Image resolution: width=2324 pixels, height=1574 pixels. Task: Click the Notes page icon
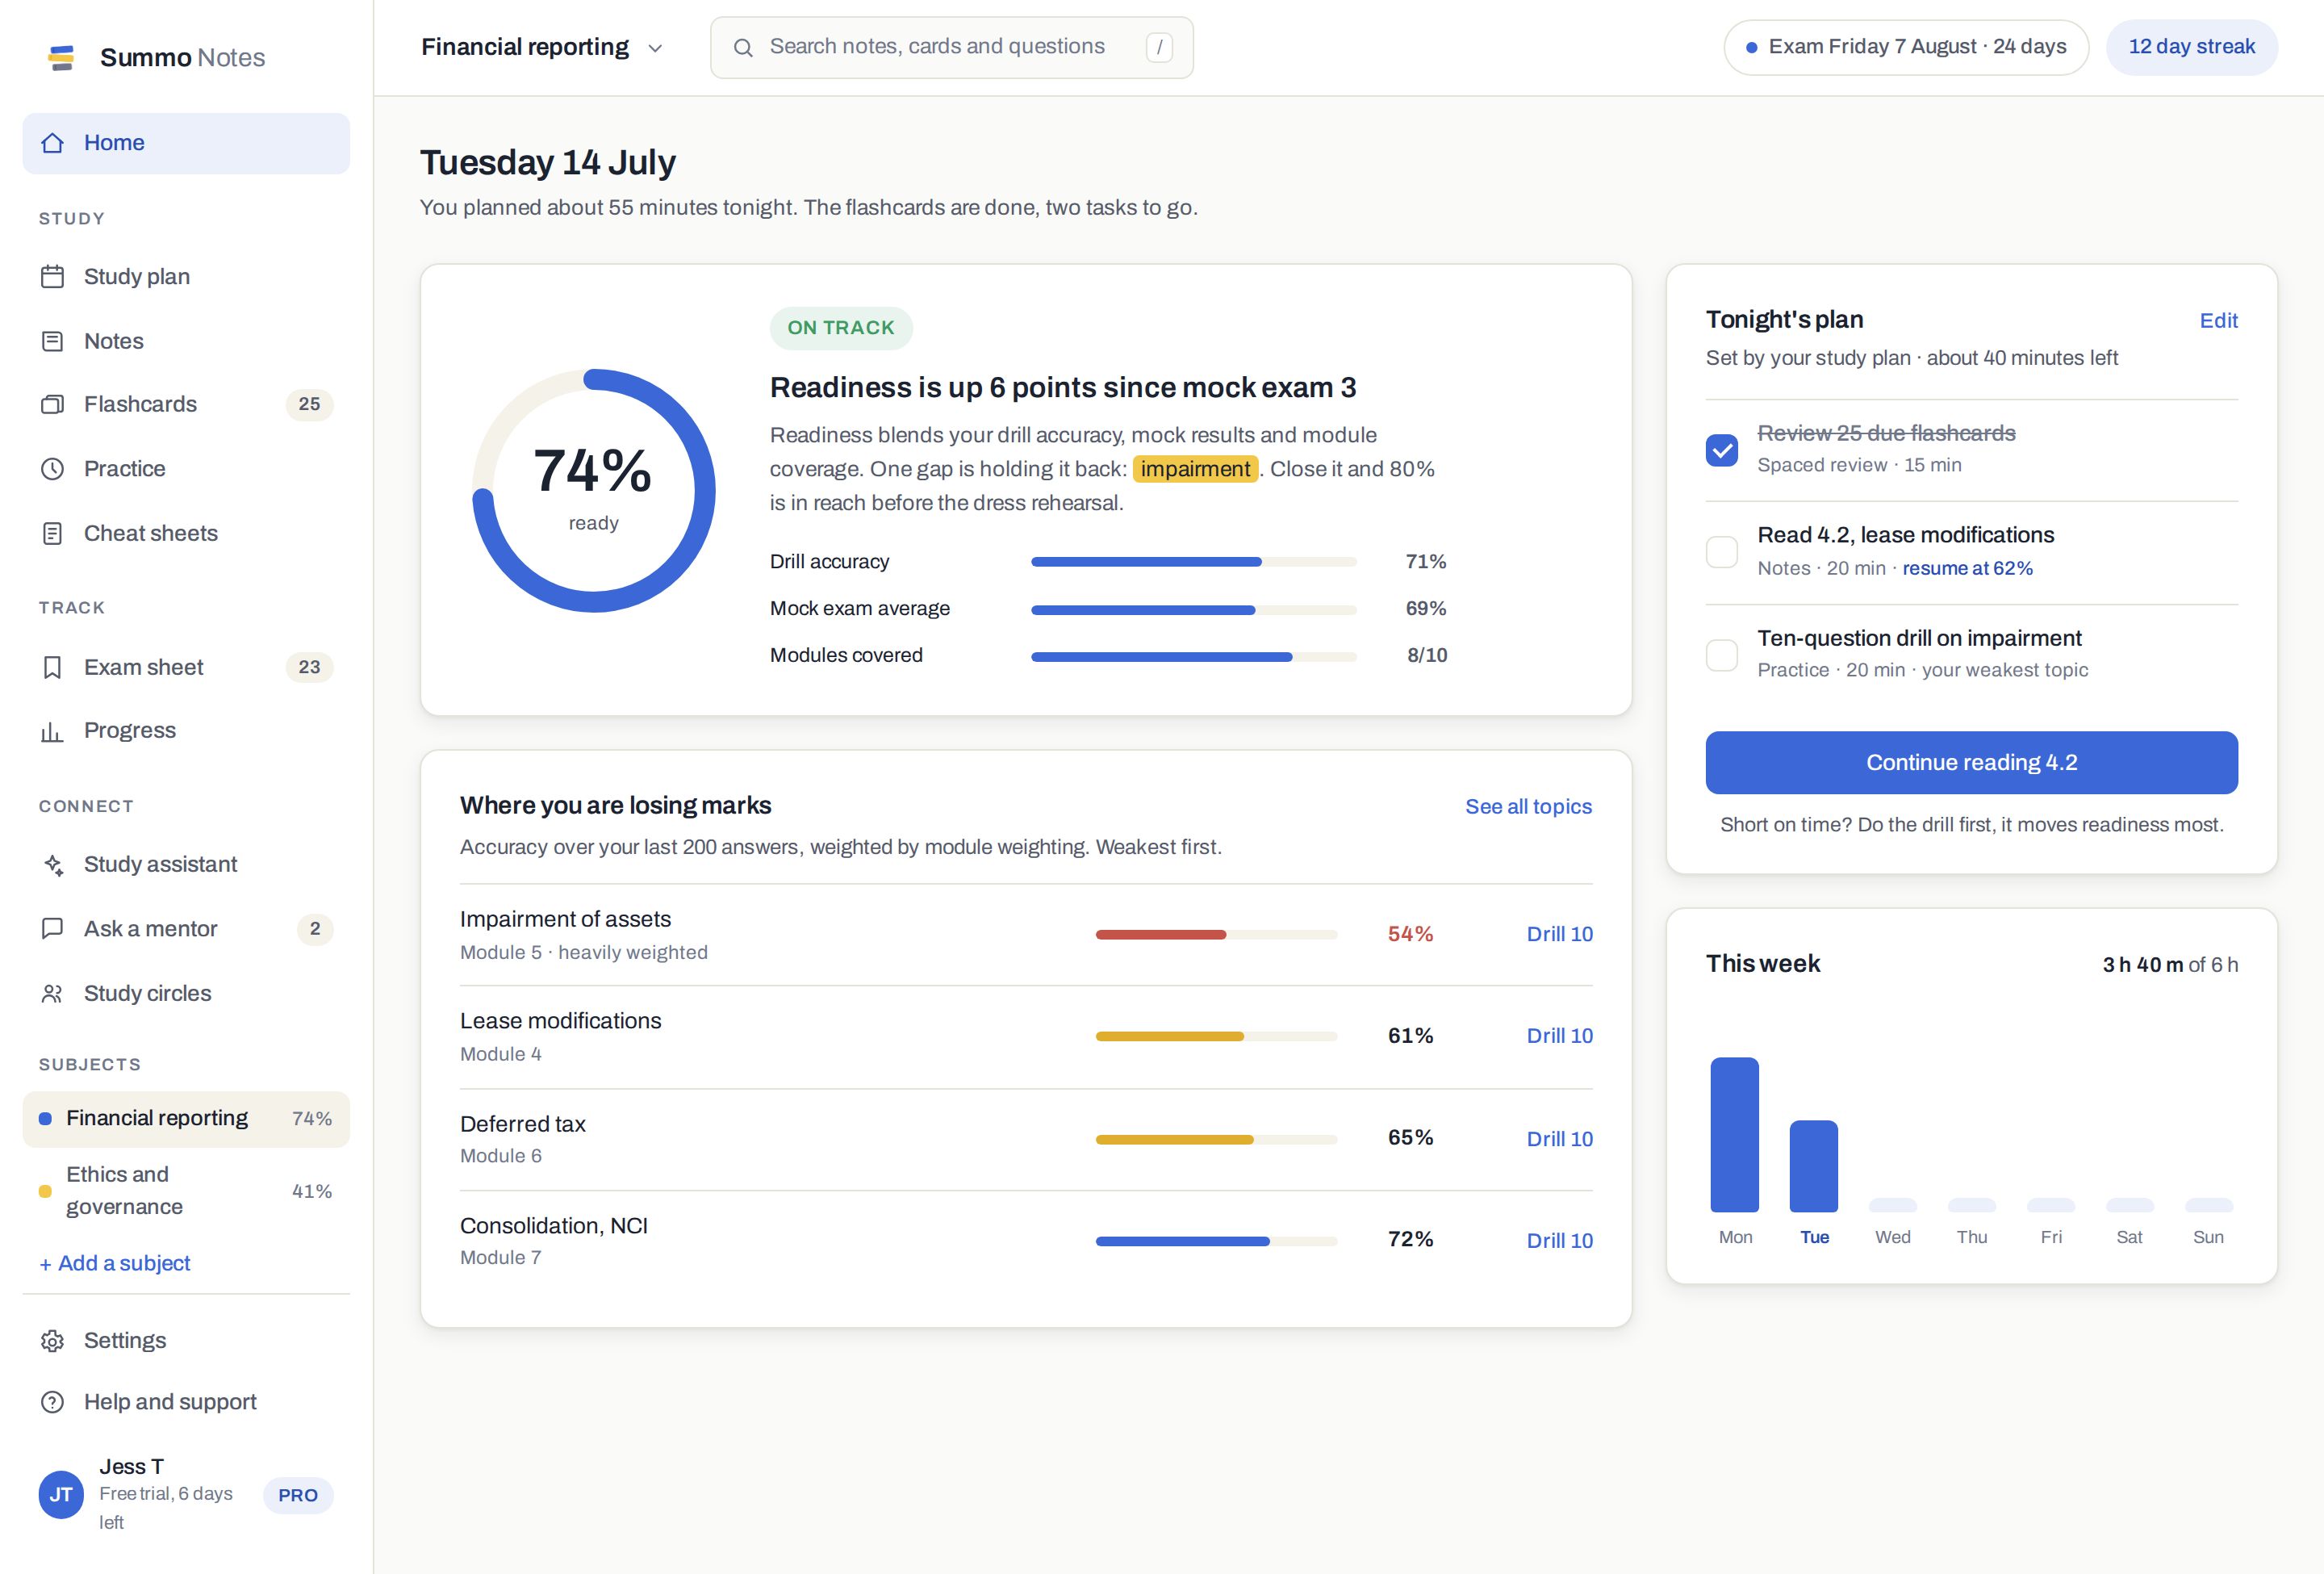click(x=53, y=341)
